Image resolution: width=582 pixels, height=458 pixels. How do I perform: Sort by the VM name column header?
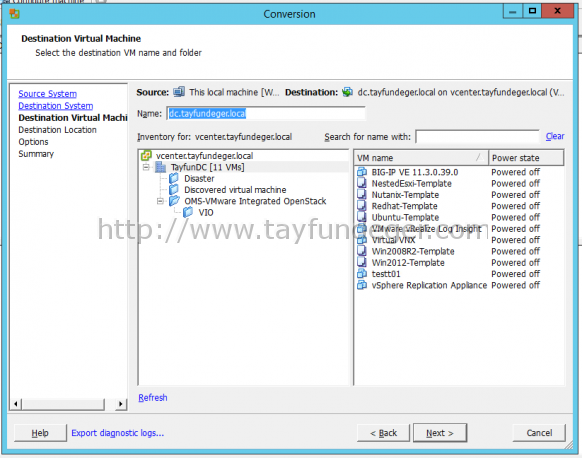[421, 158]
